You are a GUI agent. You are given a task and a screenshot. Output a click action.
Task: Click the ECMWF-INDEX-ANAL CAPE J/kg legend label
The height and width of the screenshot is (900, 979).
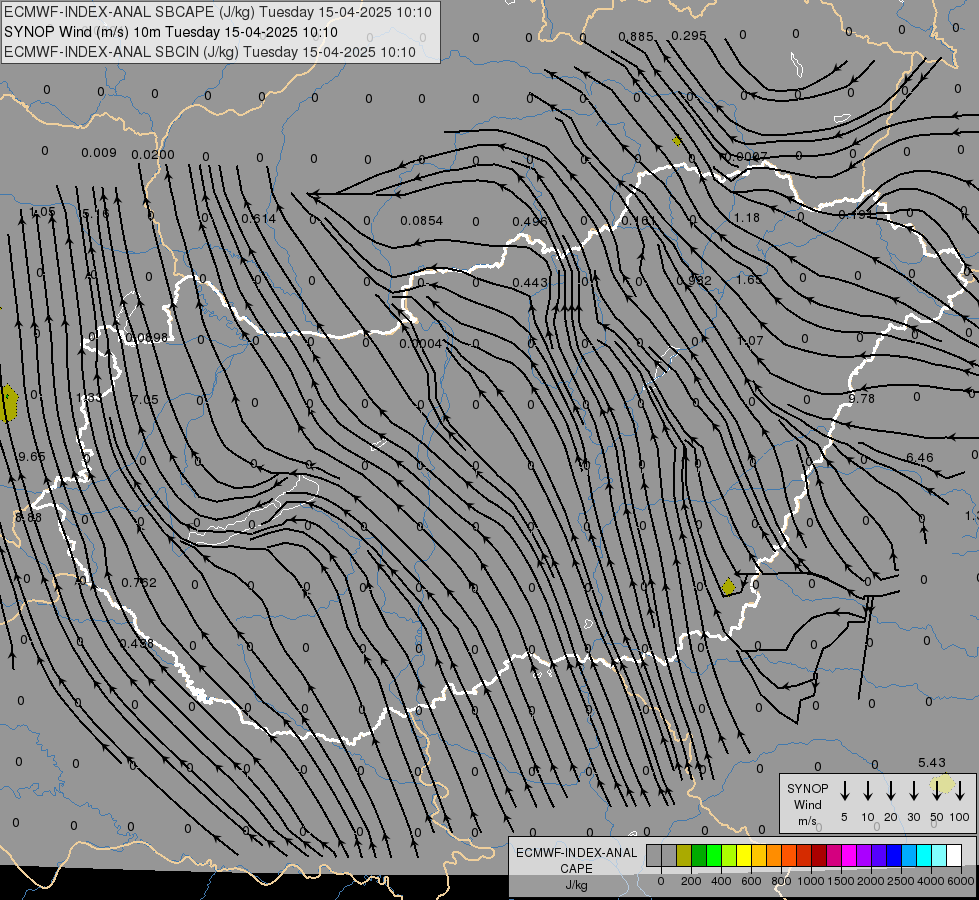(x=576, y=868)
